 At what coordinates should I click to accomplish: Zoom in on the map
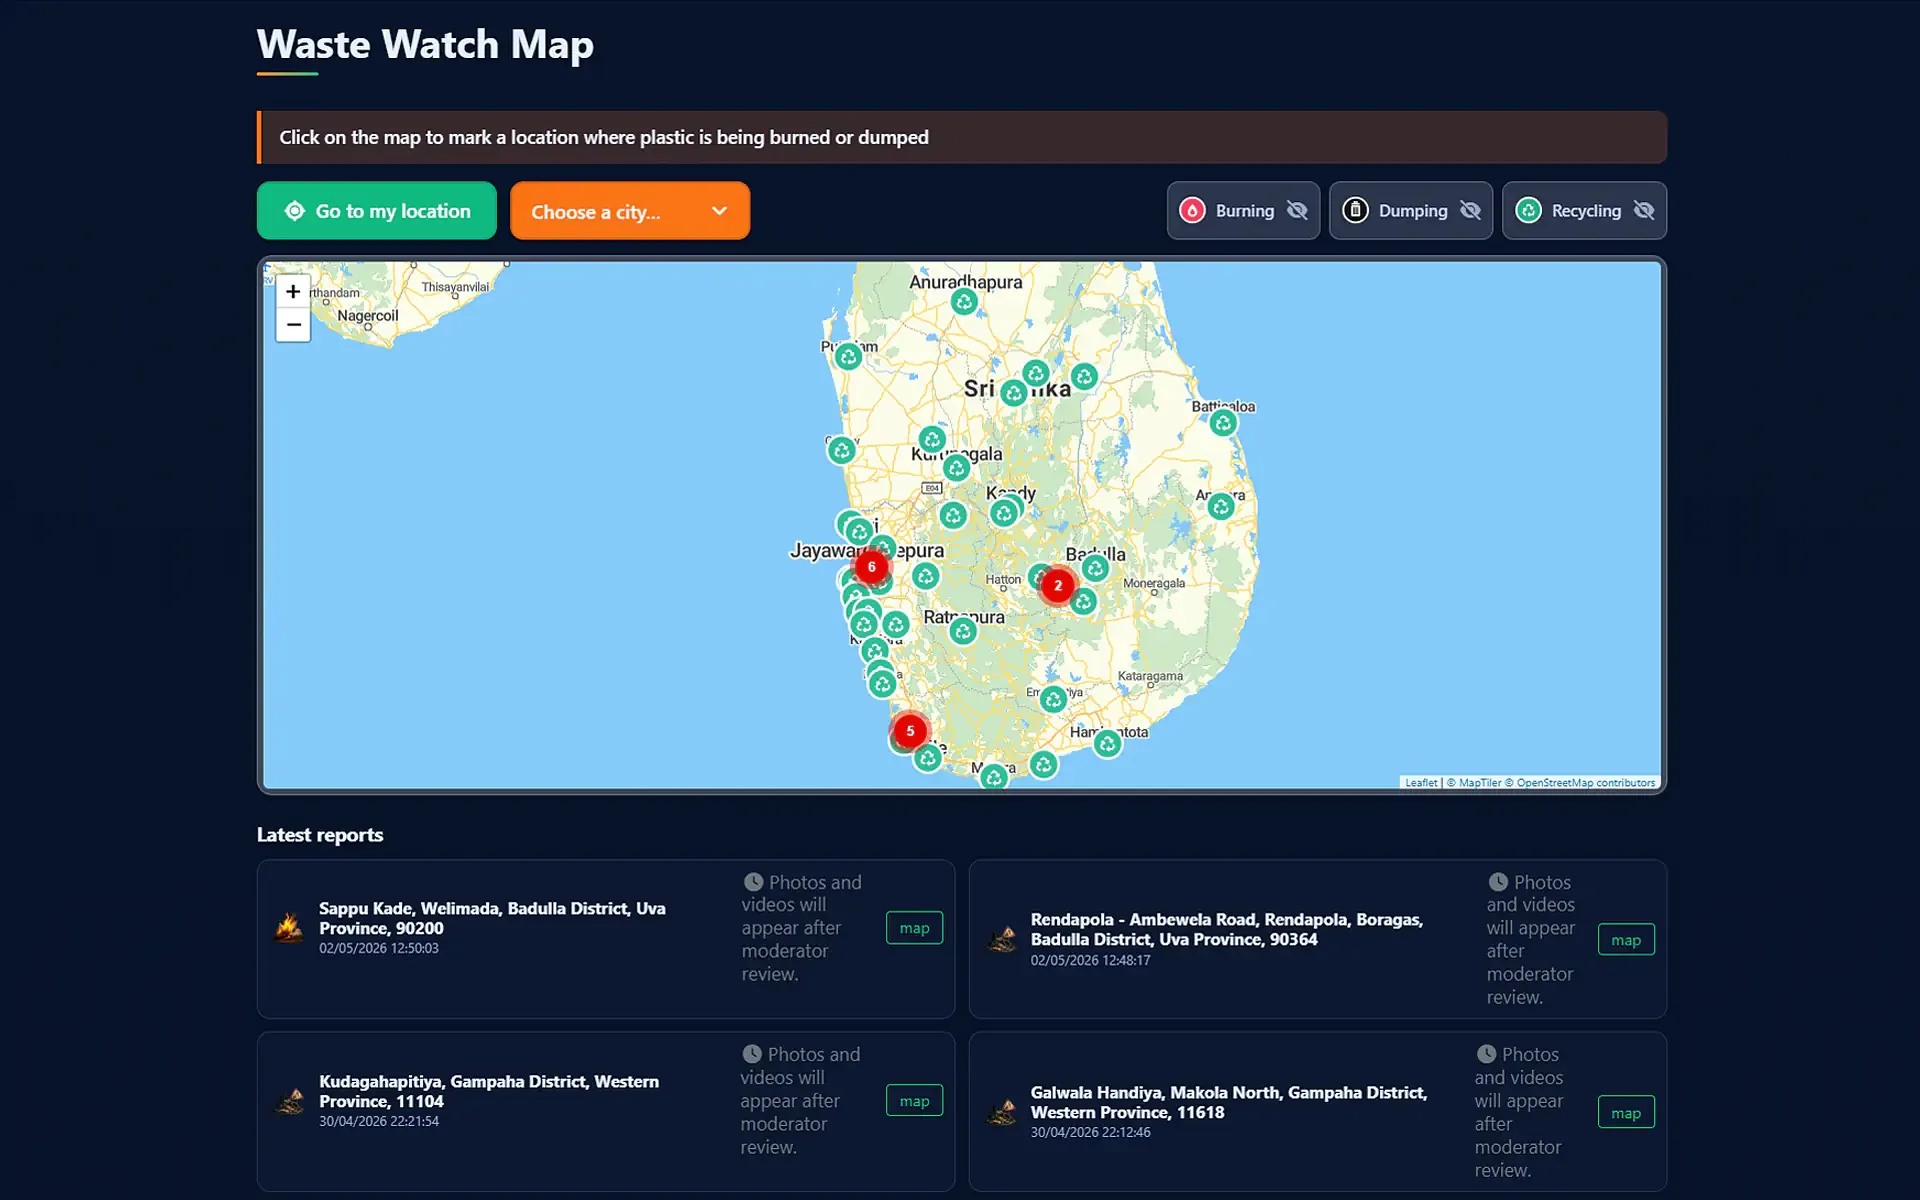[293, 292]
